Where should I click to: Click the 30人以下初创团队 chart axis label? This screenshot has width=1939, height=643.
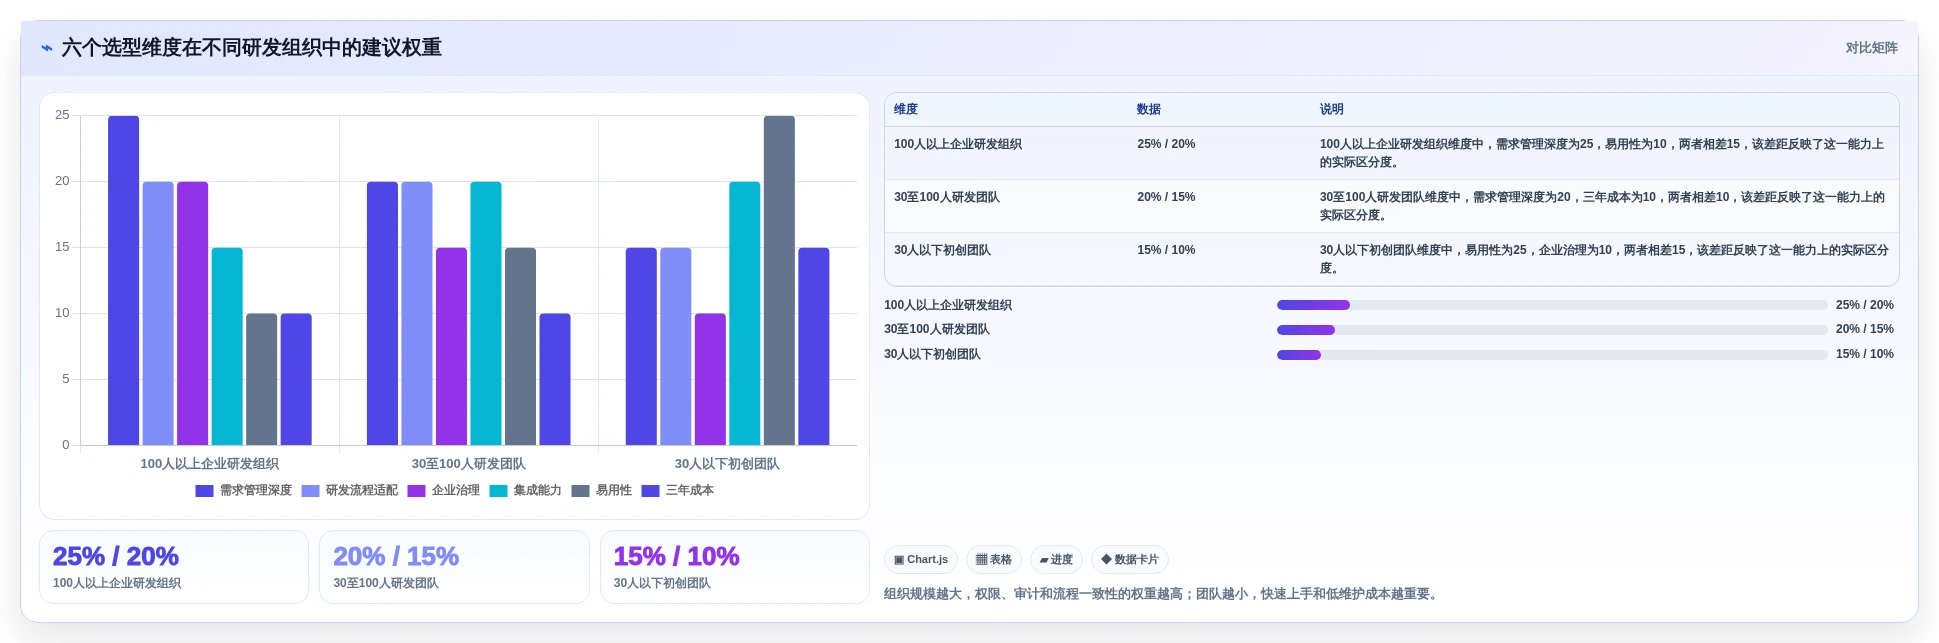pos(727,464)
